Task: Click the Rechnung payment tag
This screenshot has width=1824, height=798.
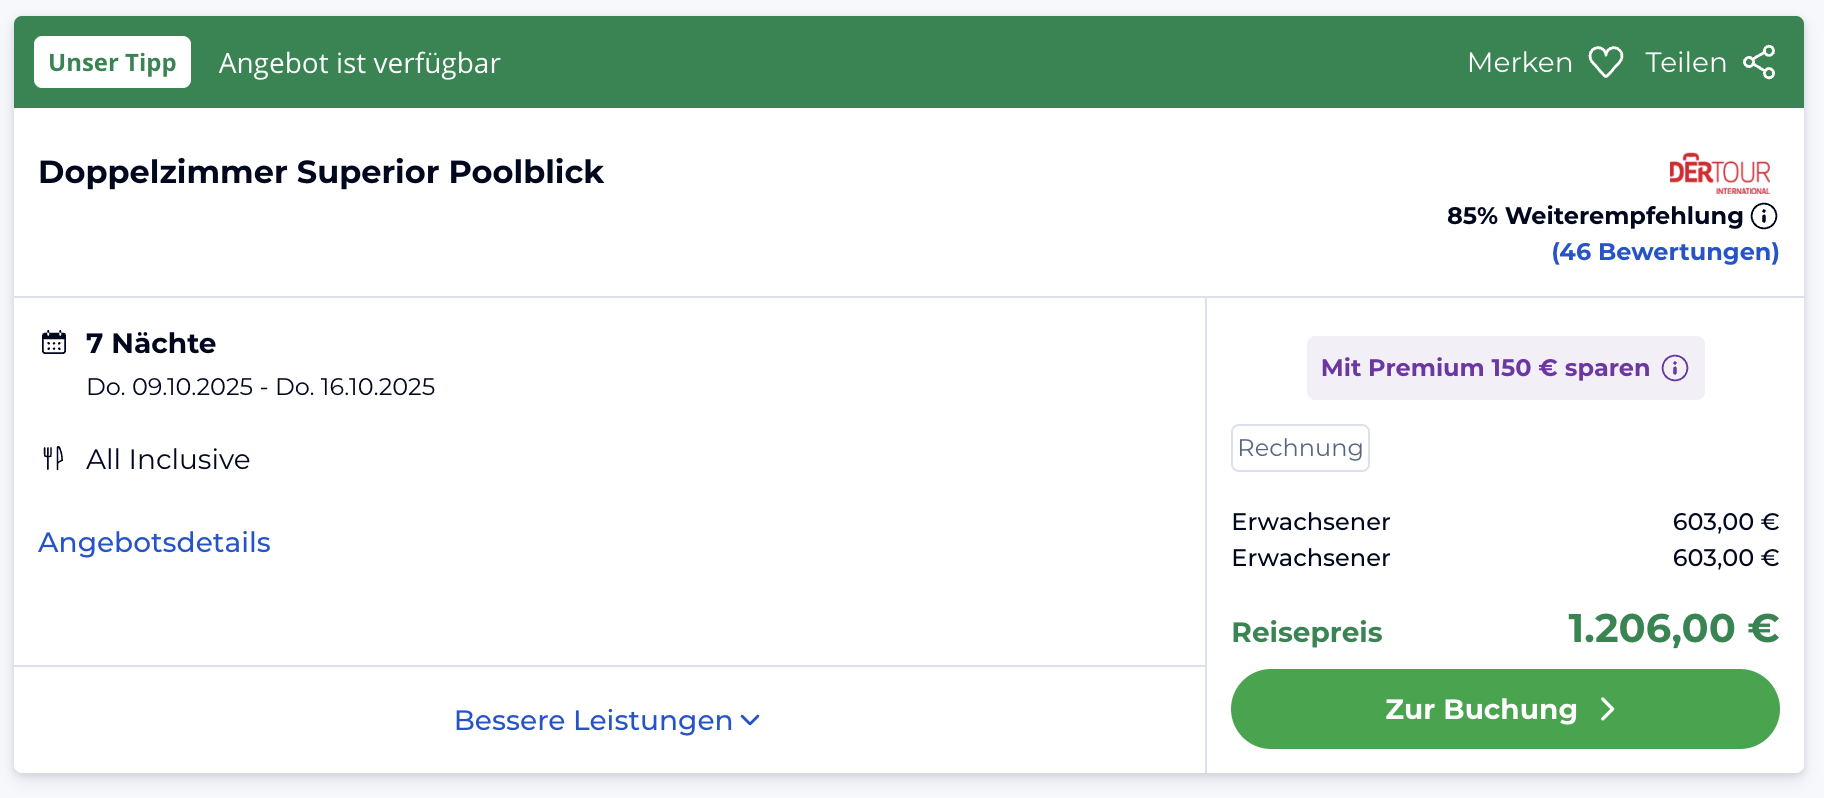Action: tap(1300, 448)
